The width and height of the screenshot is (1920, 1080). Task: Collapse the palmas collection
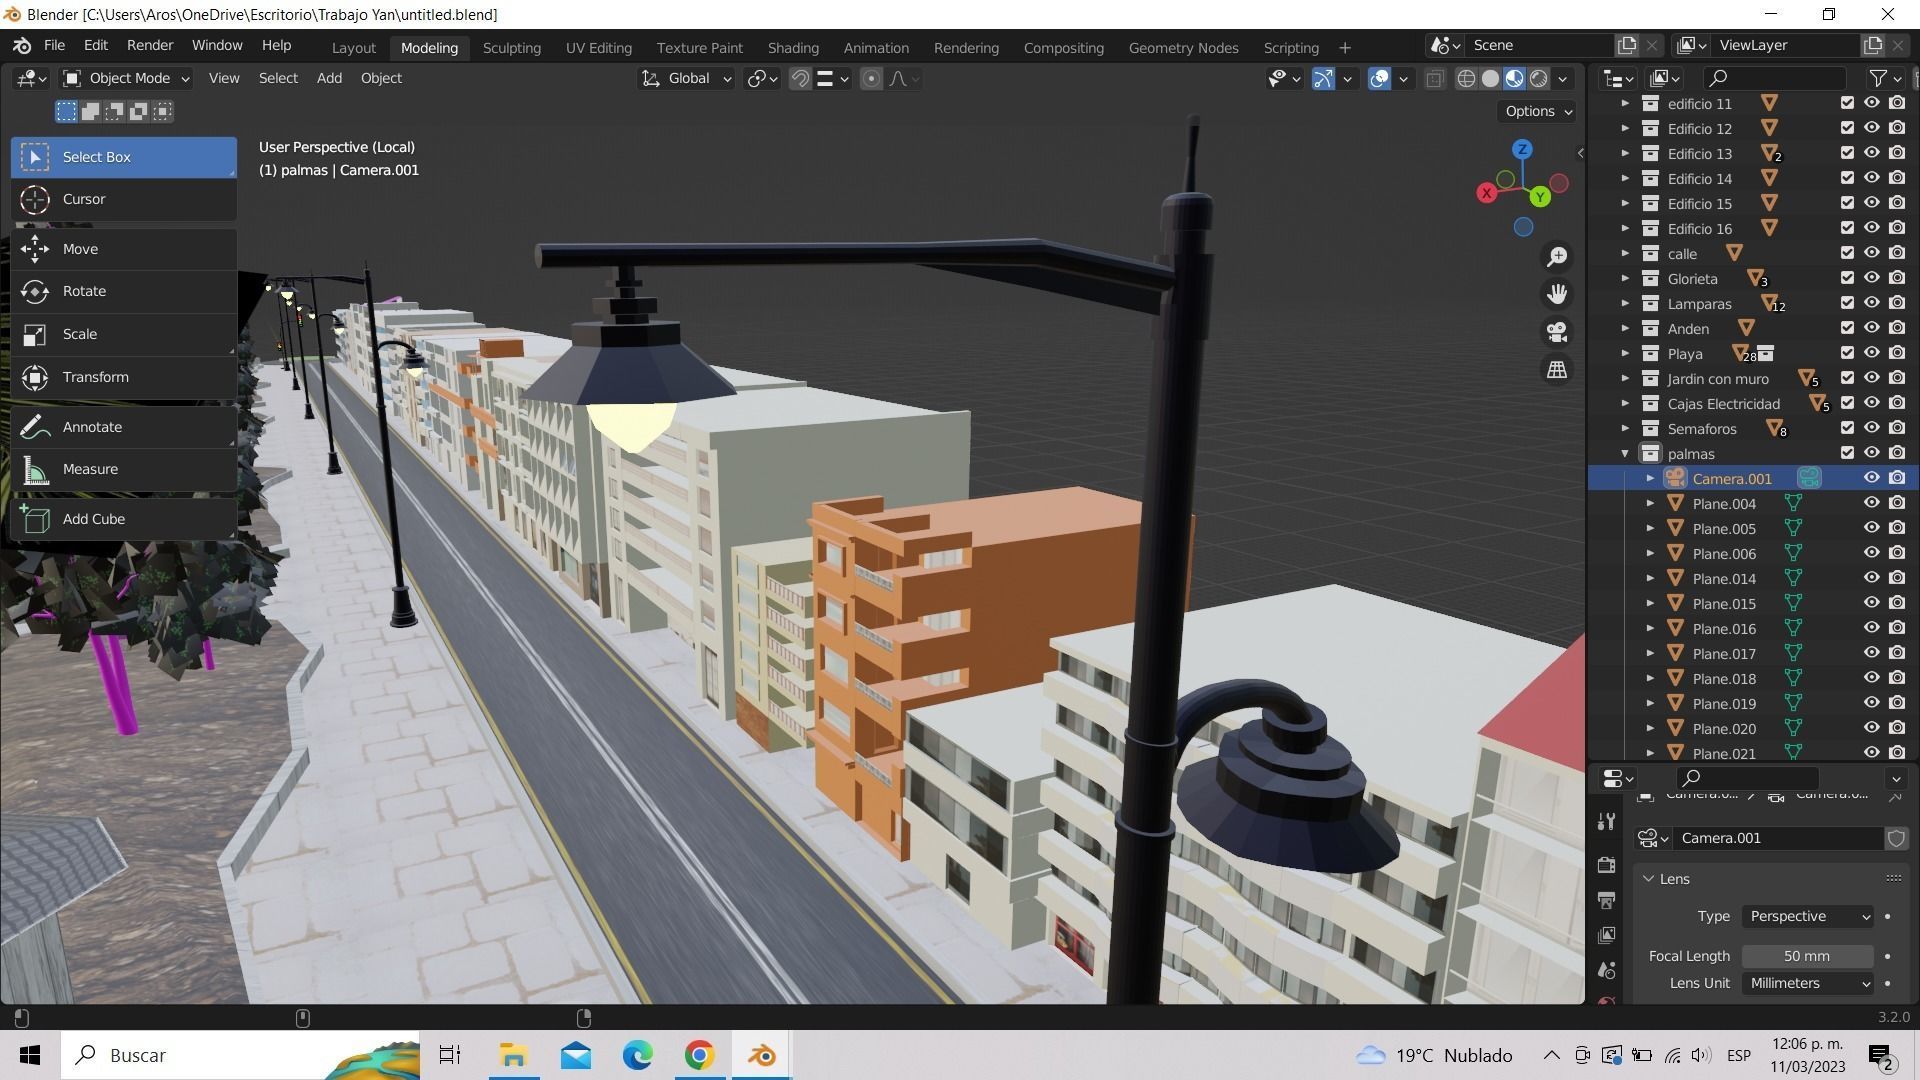pyautogui.click(x=1625, y=453)
